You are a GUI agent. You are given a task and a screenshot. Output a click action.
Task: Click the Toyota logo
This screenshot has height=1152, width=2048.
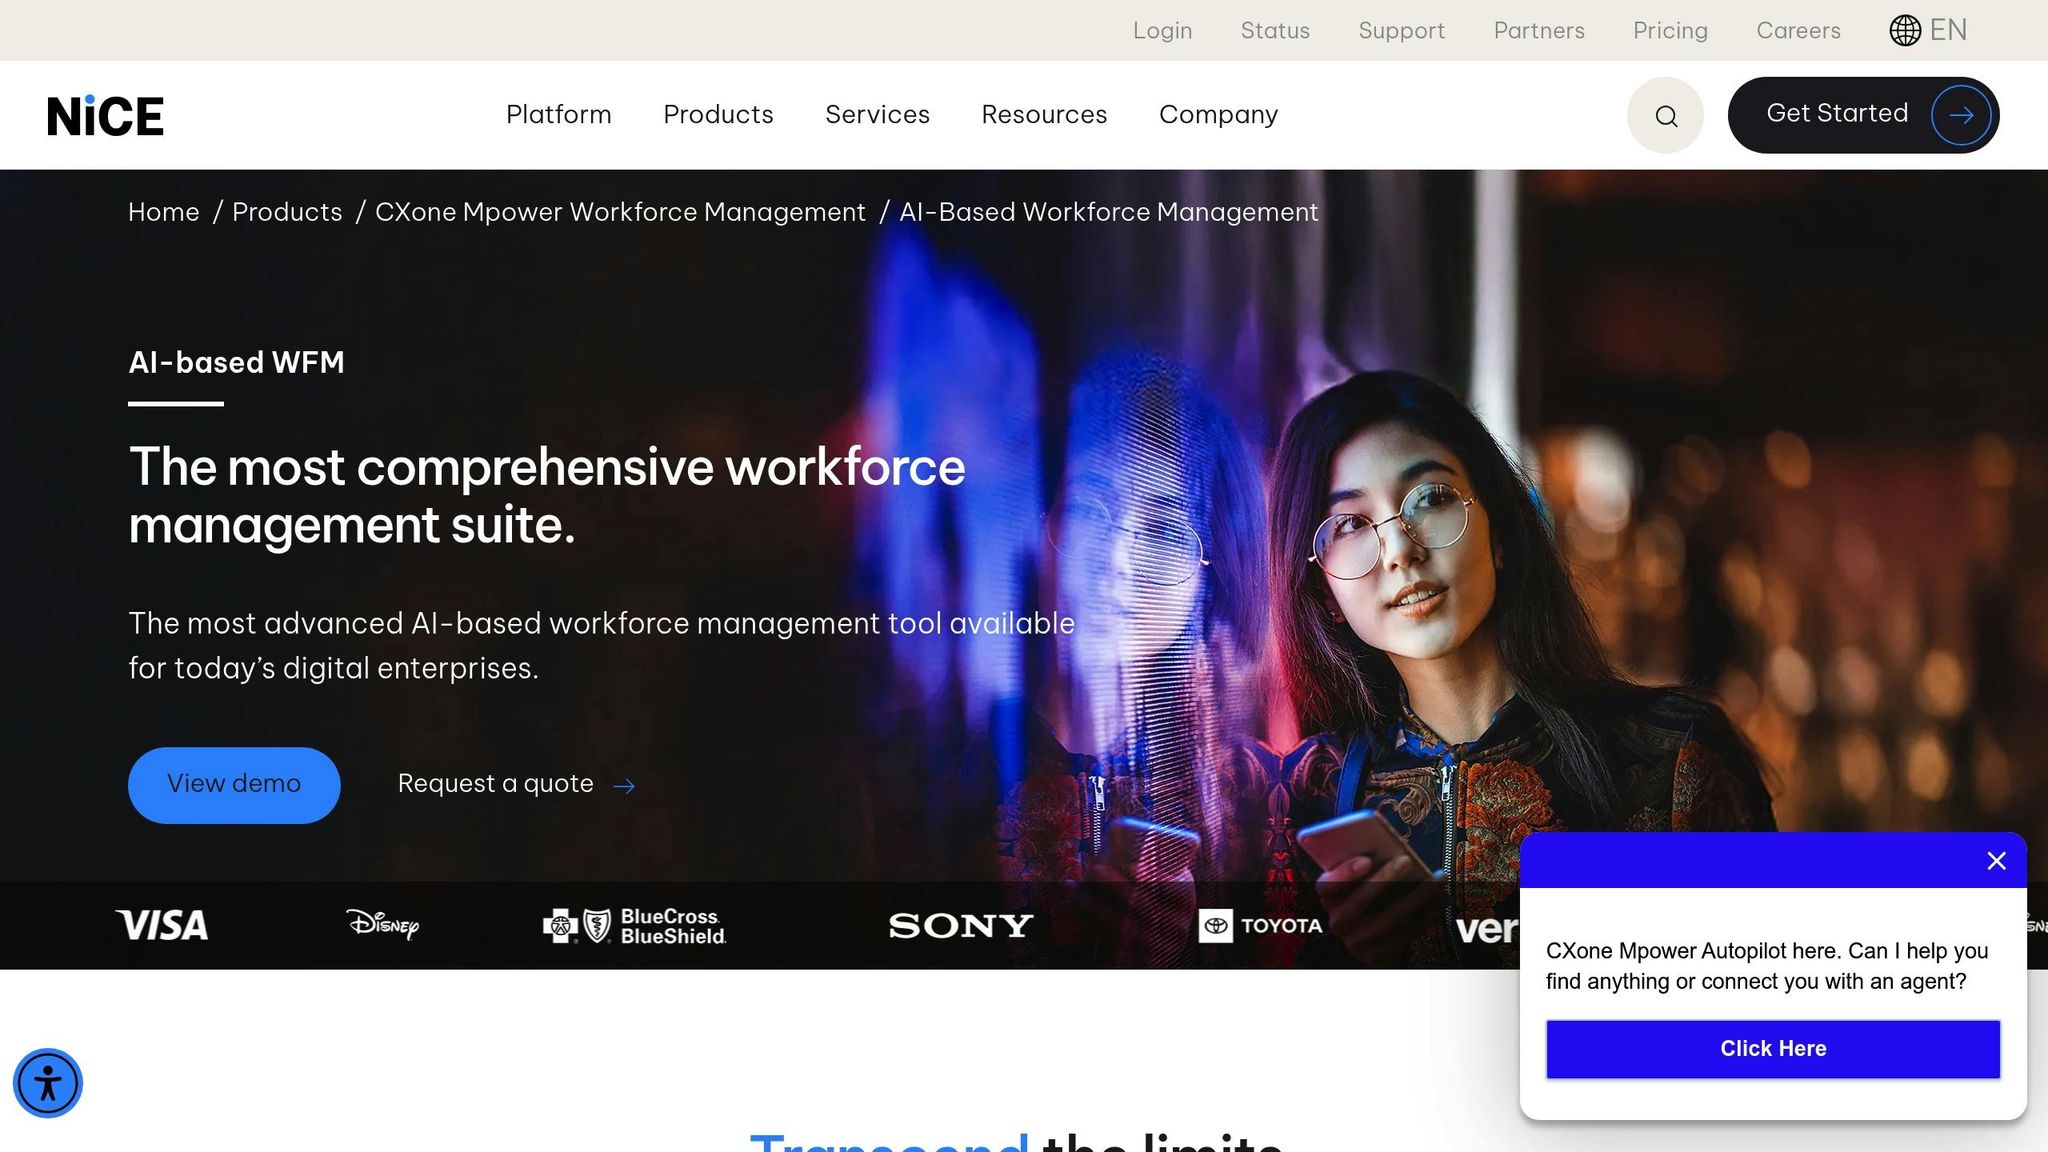point(1260,926)
